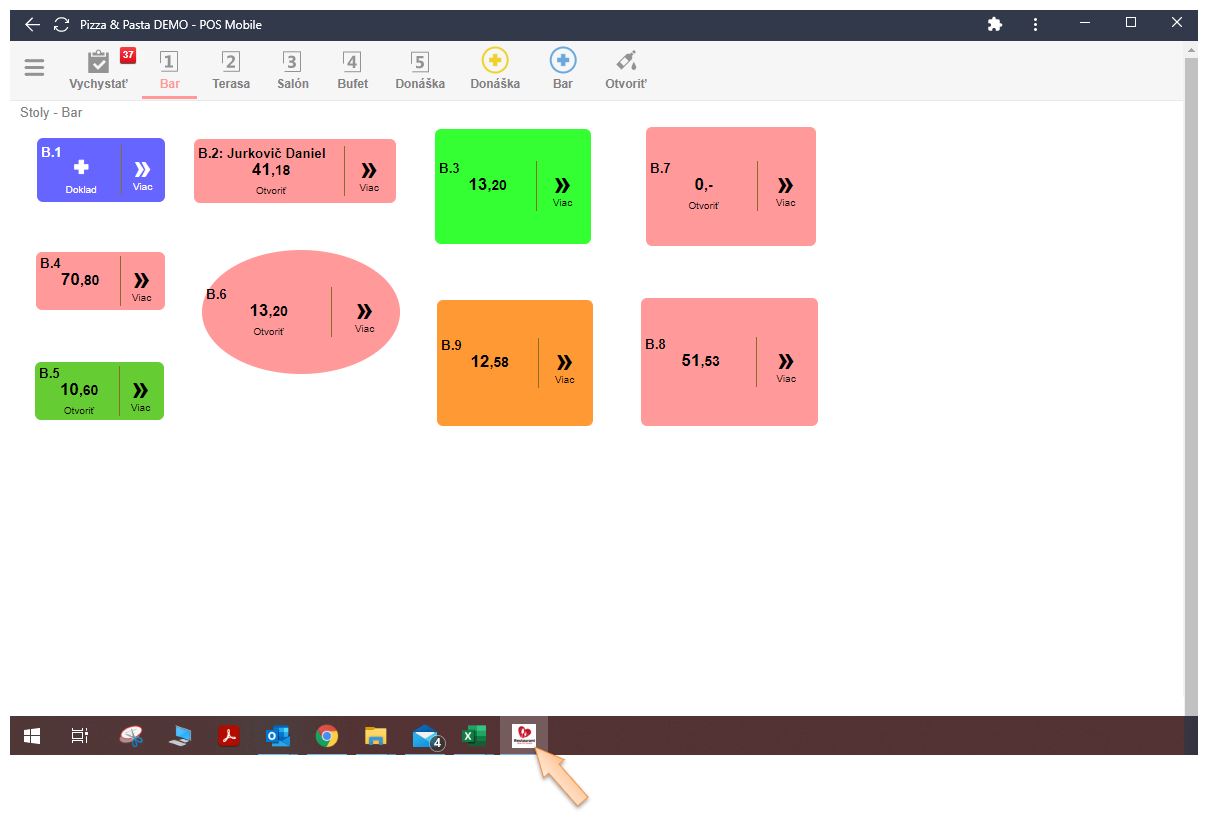Screen dimensions: 1207x817
Task: Expand Viac on table B.2
Action: 369,172
